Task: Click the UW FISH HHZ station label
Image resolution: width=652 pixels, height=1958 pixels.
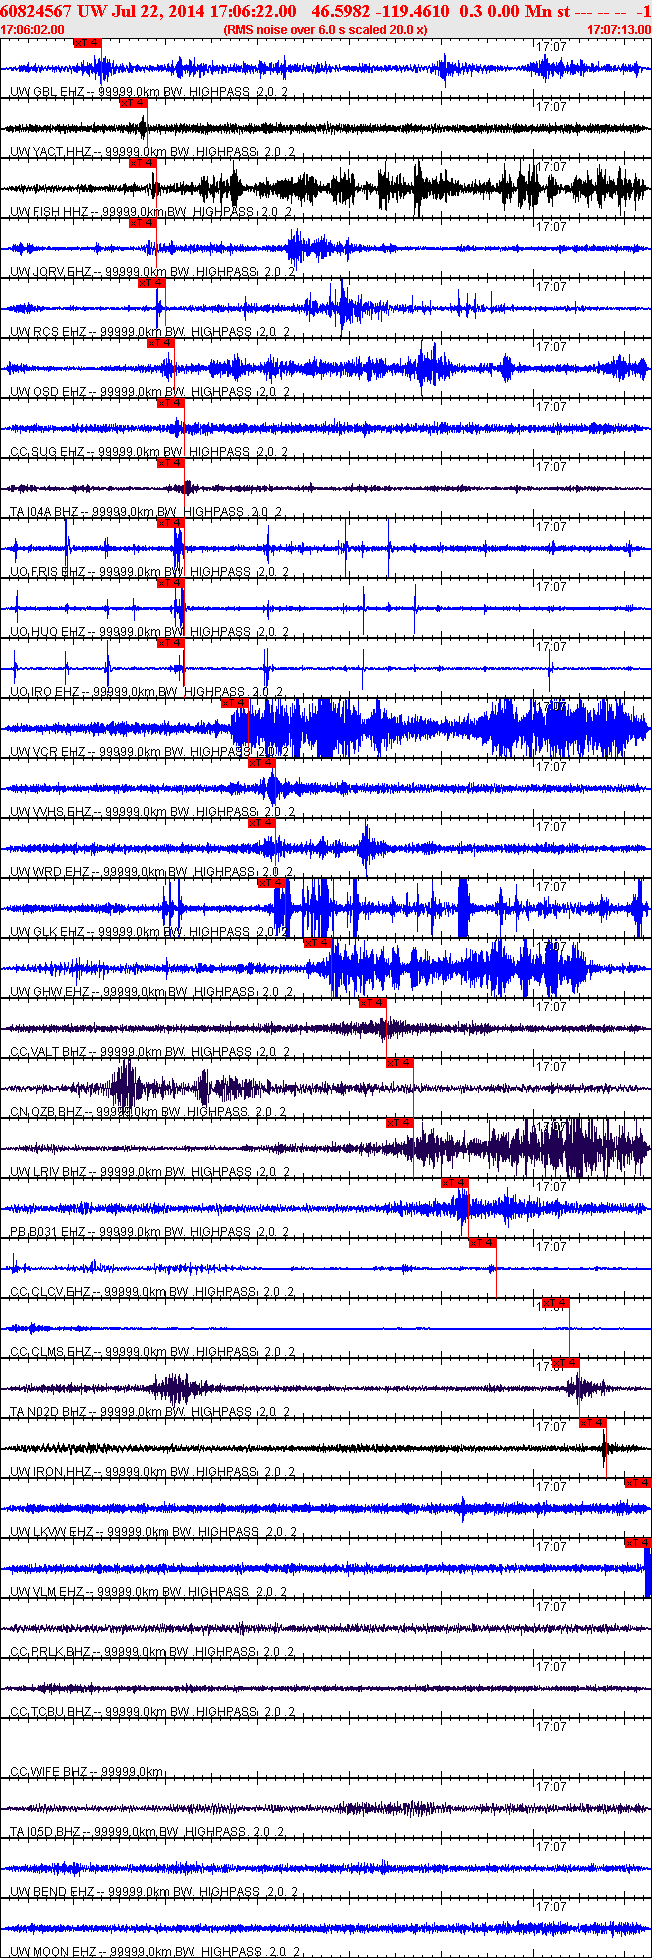Action: coord(48,212)
